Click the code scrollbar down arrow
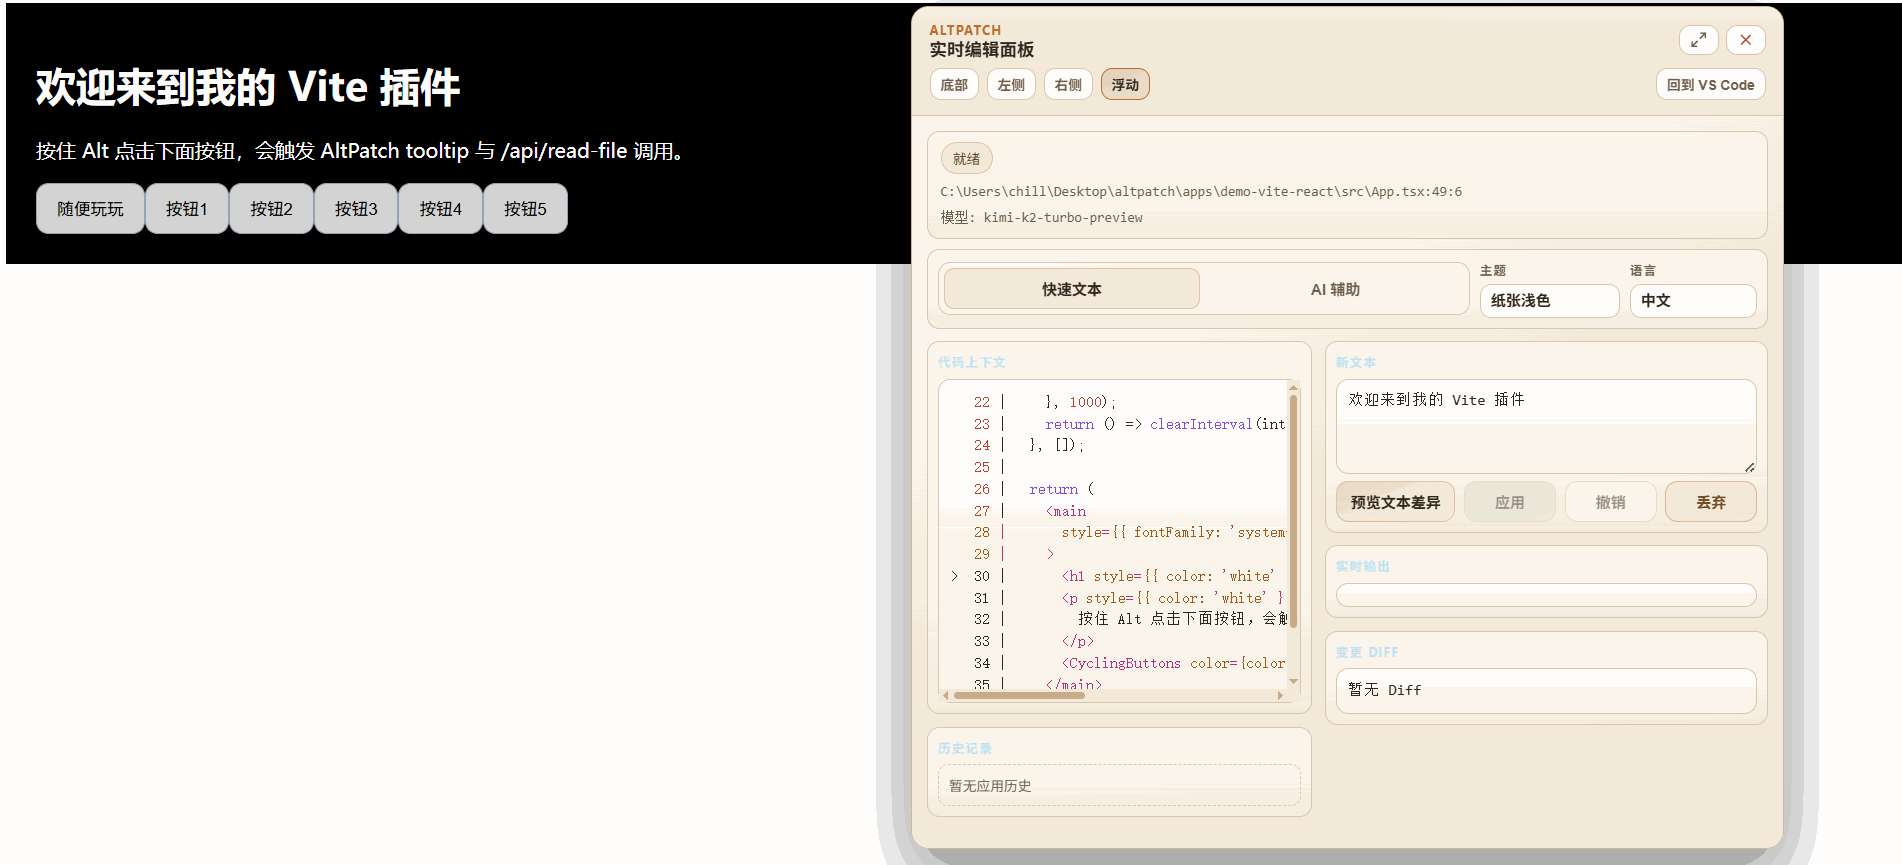Image resolution: width=1902 pixels, height=865 pixels. [1293, 681]
